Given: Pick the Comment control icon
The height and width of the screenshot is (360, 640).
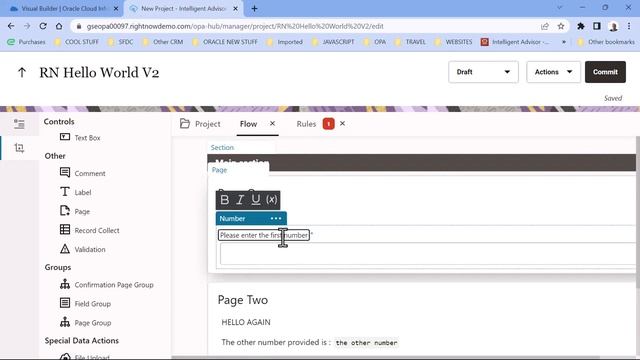Looking at the screenshot, I should [x=64, y=172].
